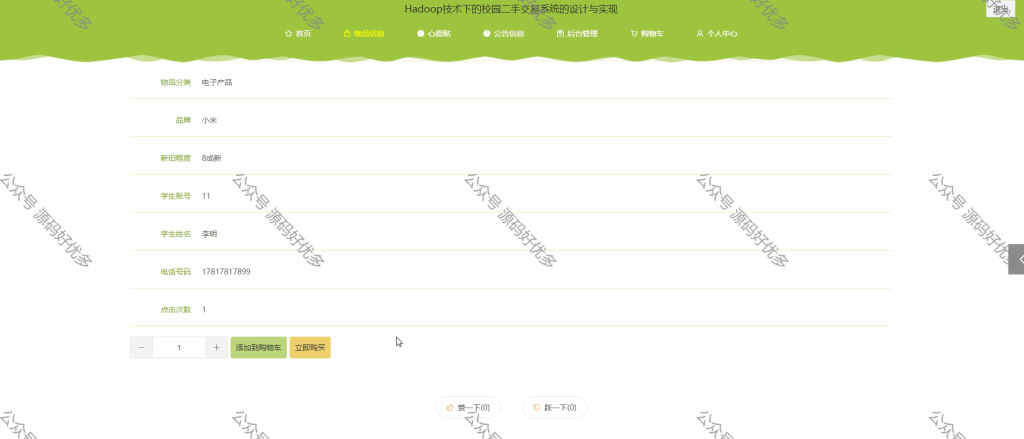Click the student account value 11
The width and height of the screenshot is (1024, 439).
tap(206, 196)
